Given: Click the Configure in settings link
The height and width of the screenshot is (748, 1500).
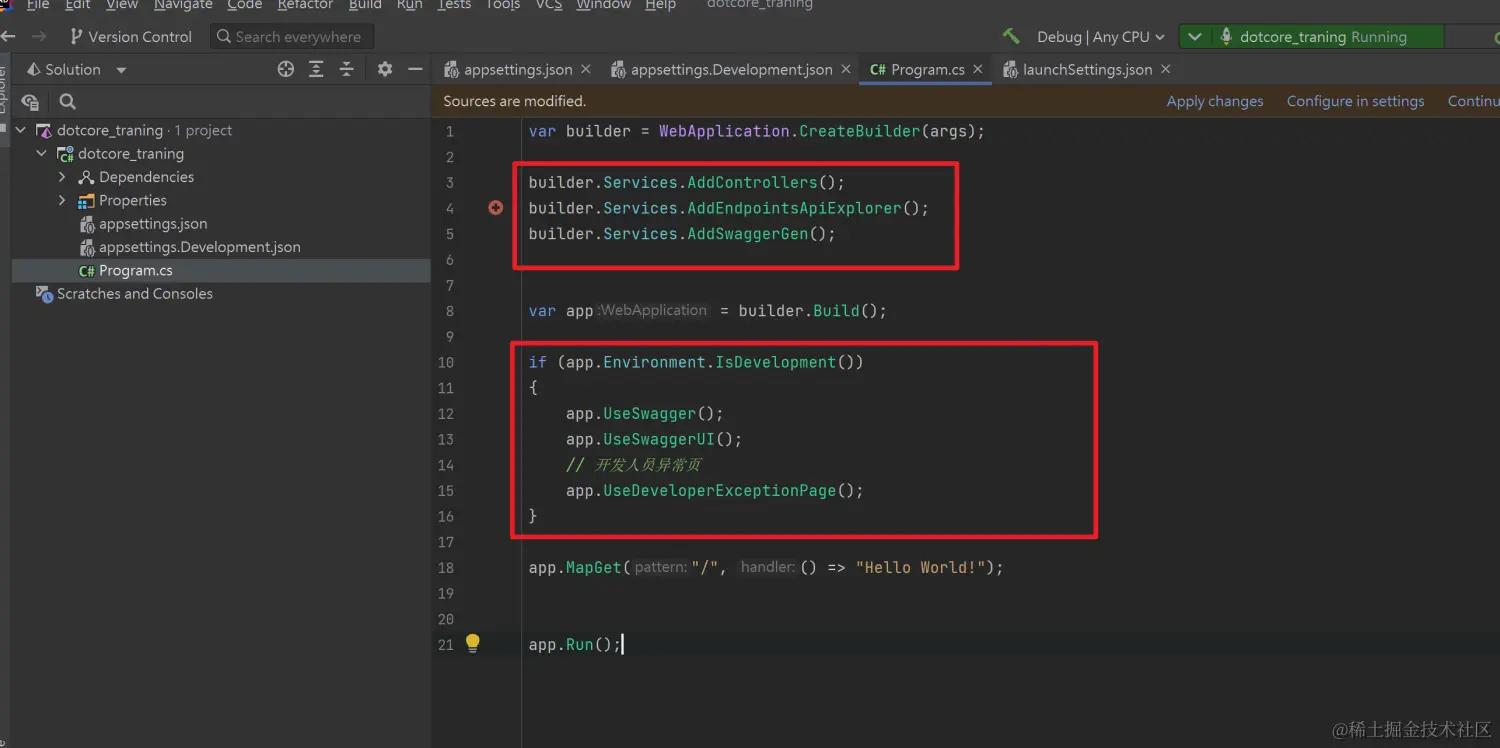Looking at the screenshot, I should (x=1355, y=101).
